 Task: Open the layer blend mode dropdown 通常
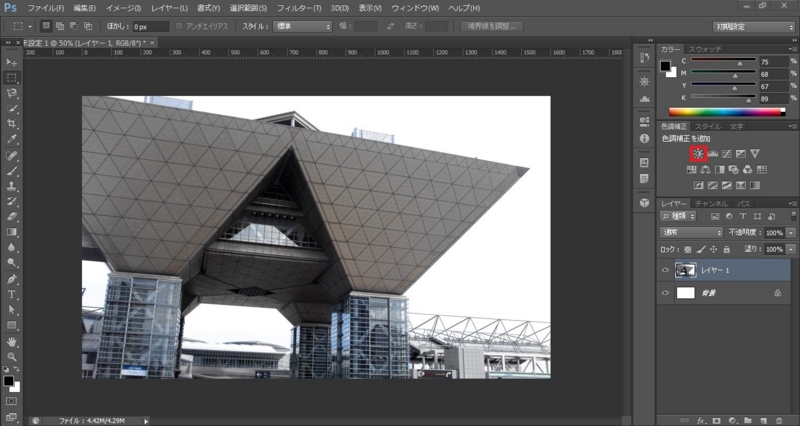691,232
